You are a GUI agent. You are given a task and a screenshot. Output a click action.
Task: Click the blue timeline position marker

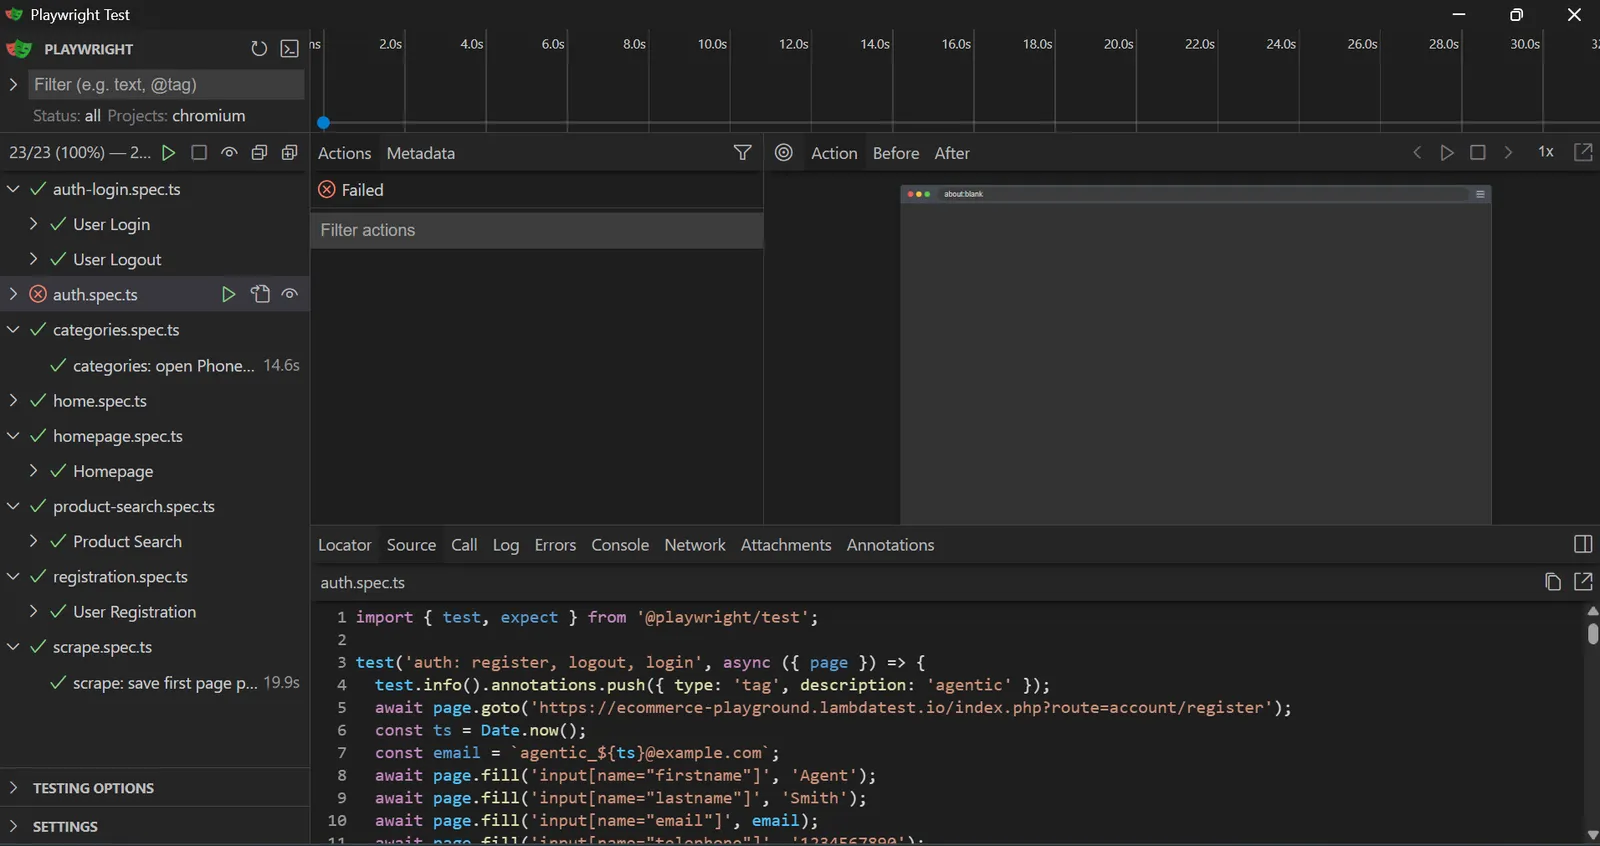pos(323,123)
